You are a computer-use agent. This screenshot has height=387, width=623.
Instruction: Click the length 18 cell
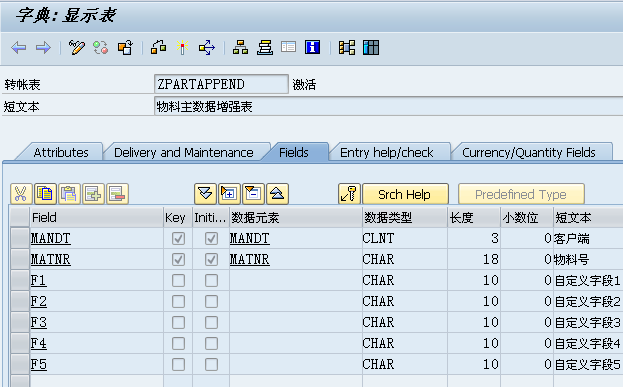pyautogui.click(x=474, y=259)
